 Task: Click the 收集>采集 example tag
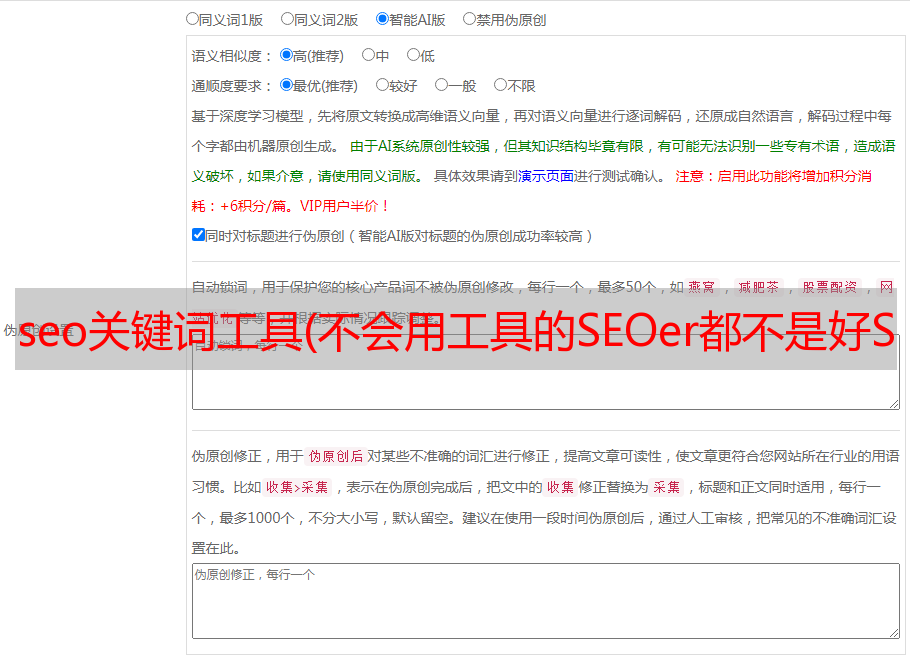click(x=297, y=488)
